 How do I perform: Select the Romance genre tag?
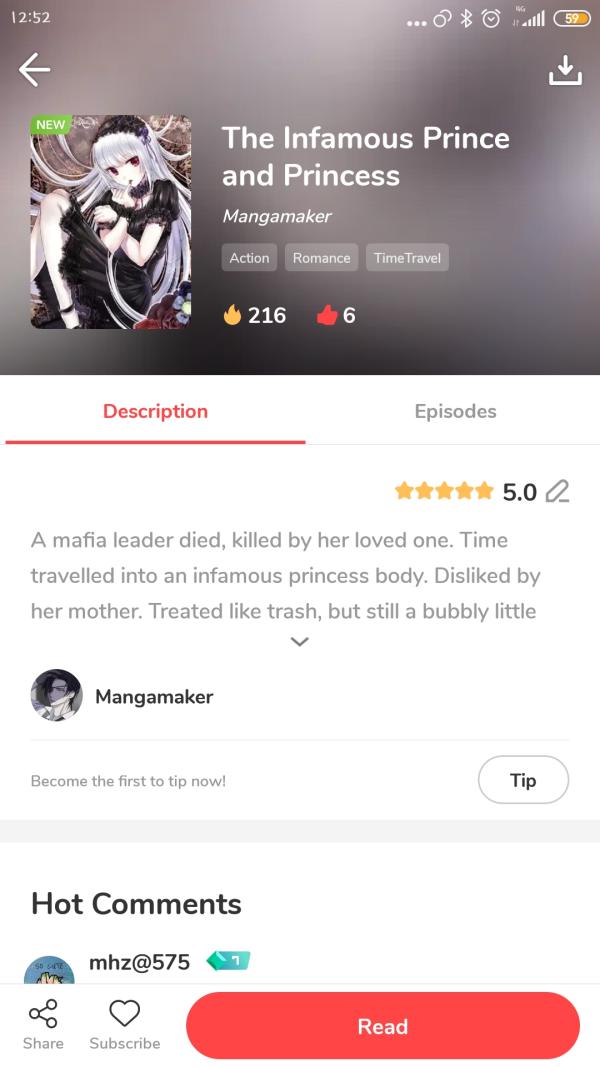(321, 258)
